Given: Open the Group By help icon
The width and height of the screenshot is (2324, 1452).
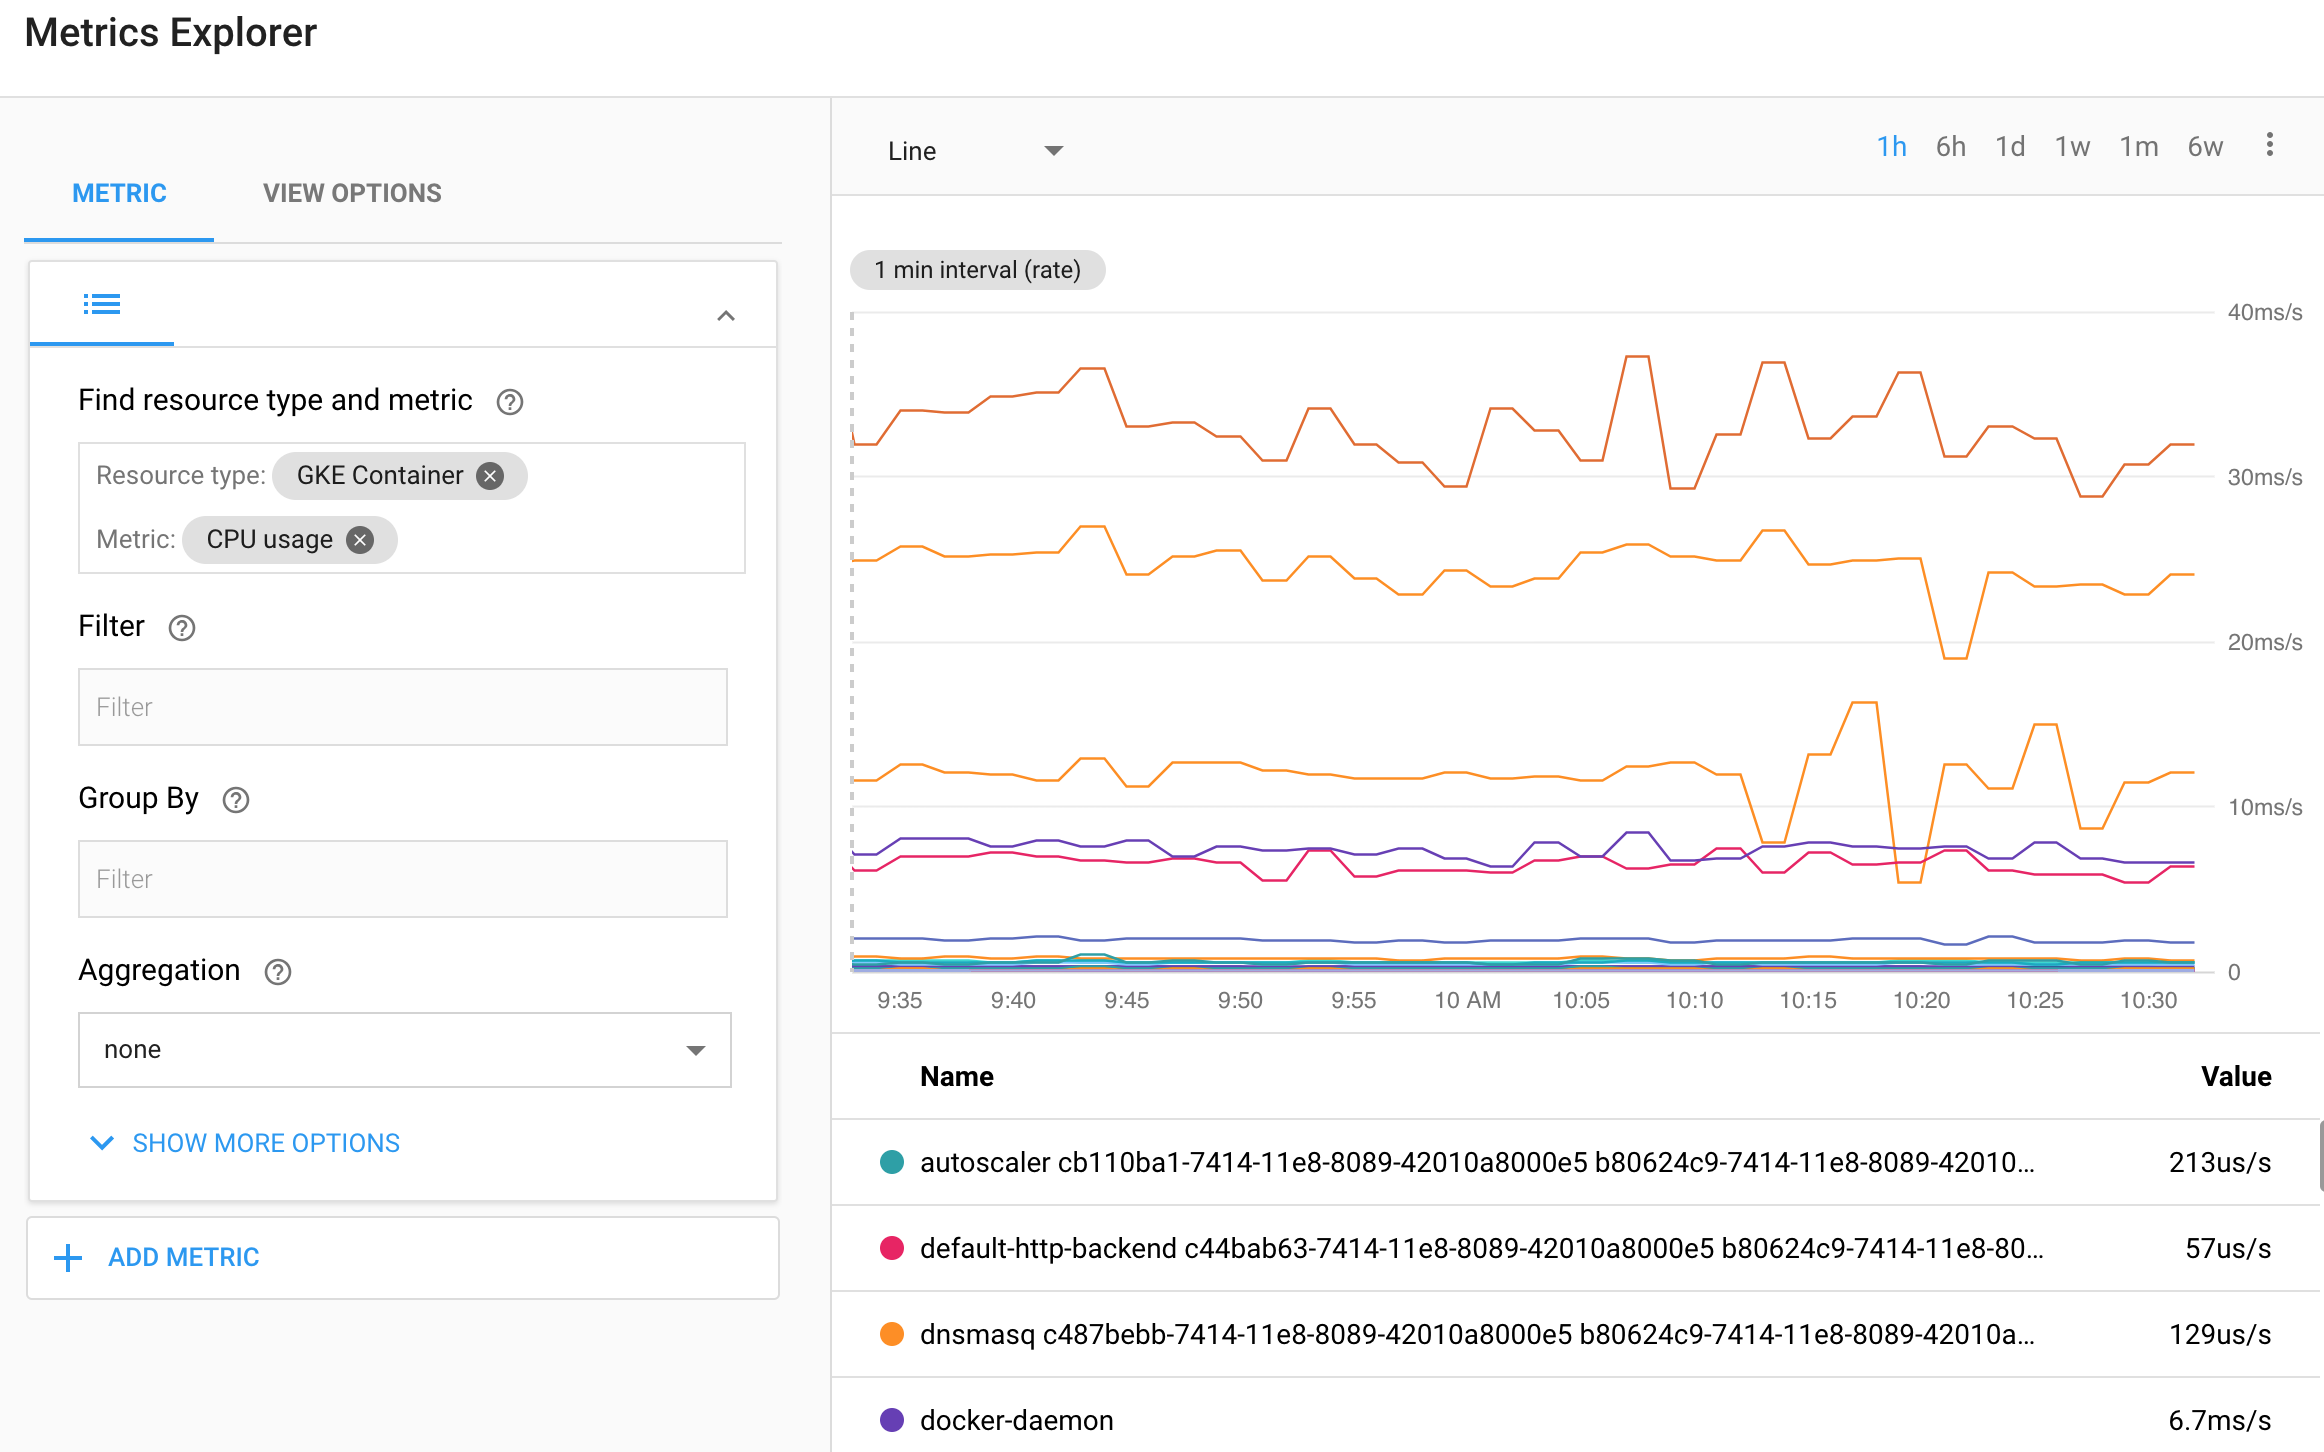Looking at the screenshot, I should coord(236,800).
